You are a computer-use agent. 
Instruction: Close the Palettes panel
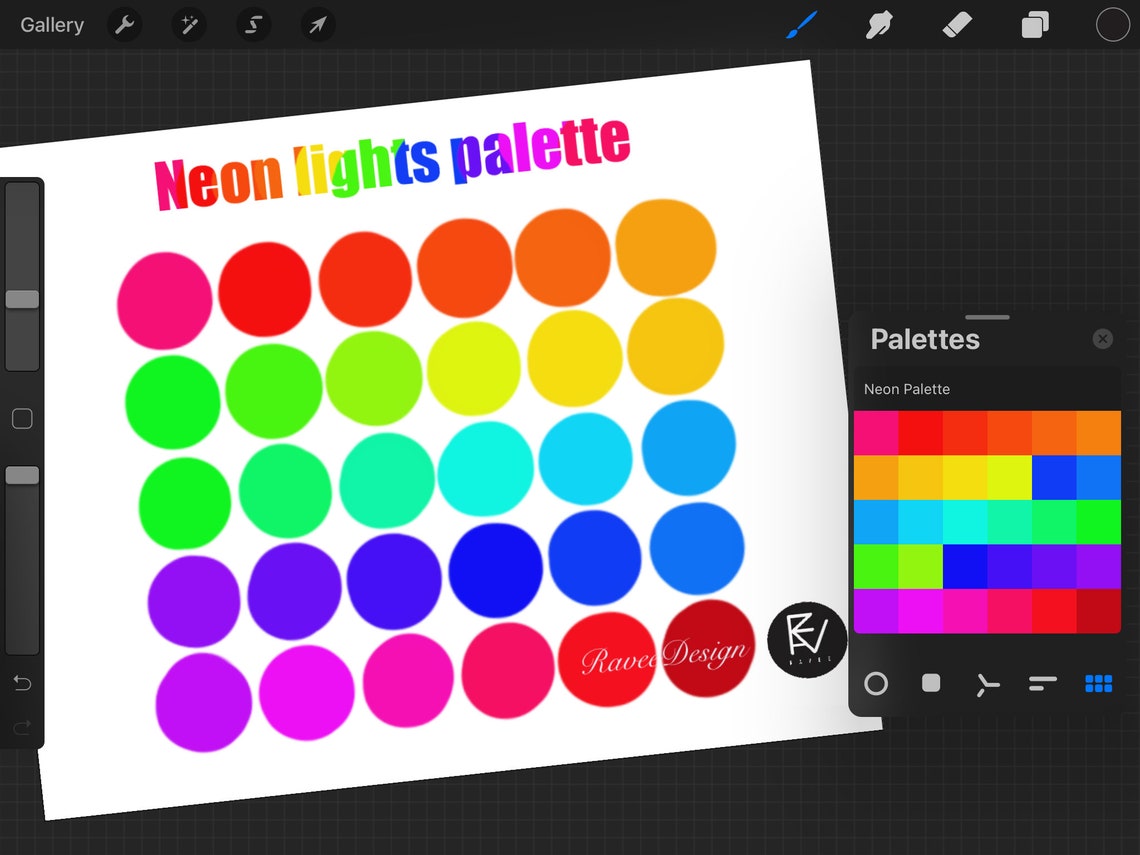click(1102, 338)
